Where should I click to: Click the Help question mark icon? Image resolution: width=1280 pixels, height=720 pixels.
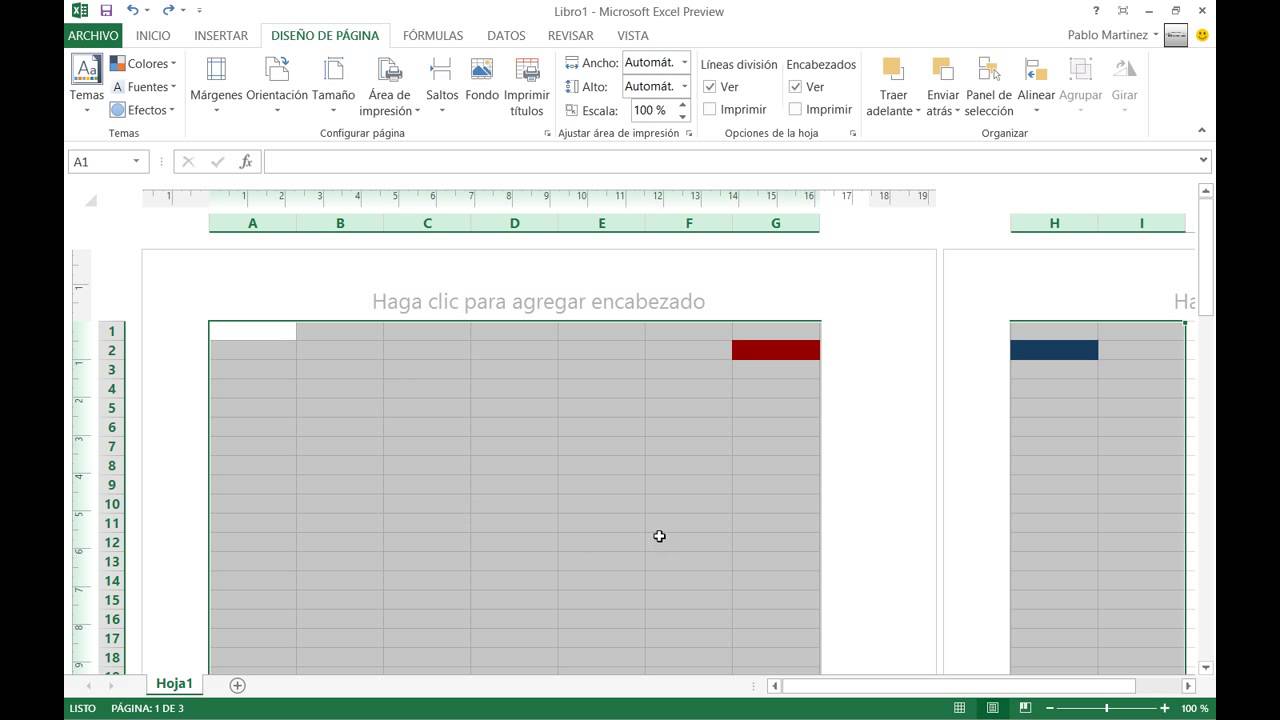coord(1096,11)
